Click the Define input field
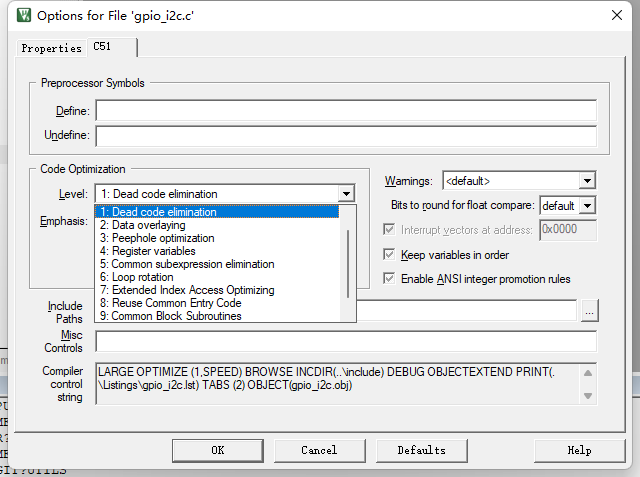 [x=346, y=110]
